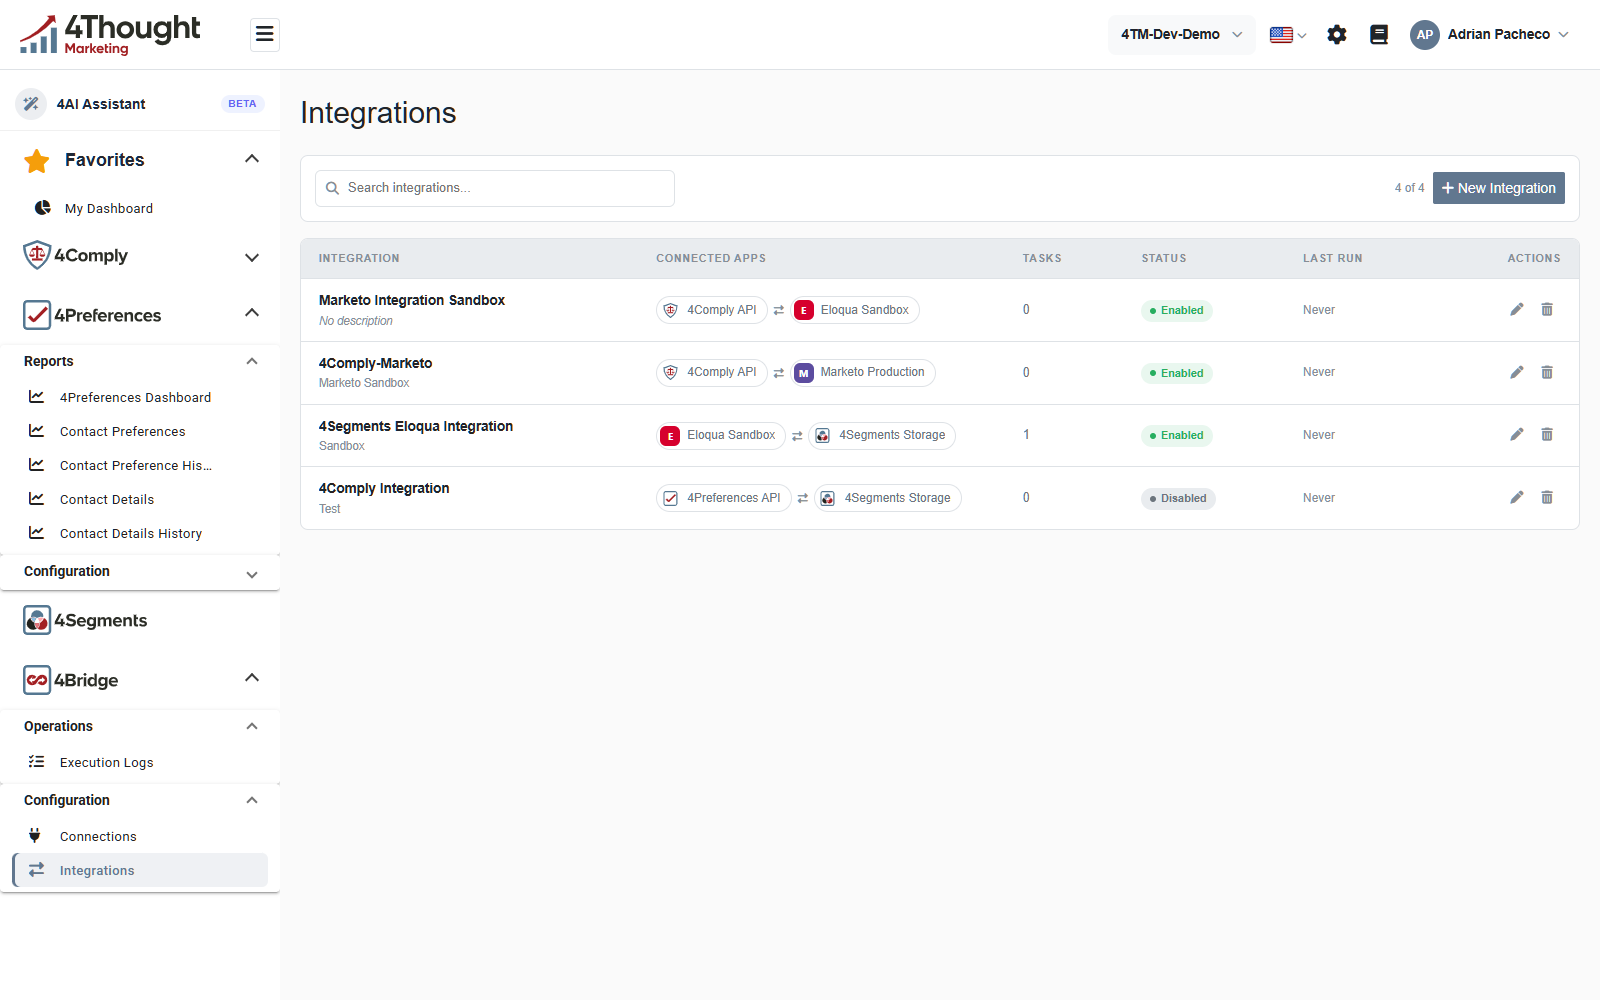The width and height of the screenshot is (1600, 1000).
Task: Click in the Search integrations field
Action: coord(495,188)
